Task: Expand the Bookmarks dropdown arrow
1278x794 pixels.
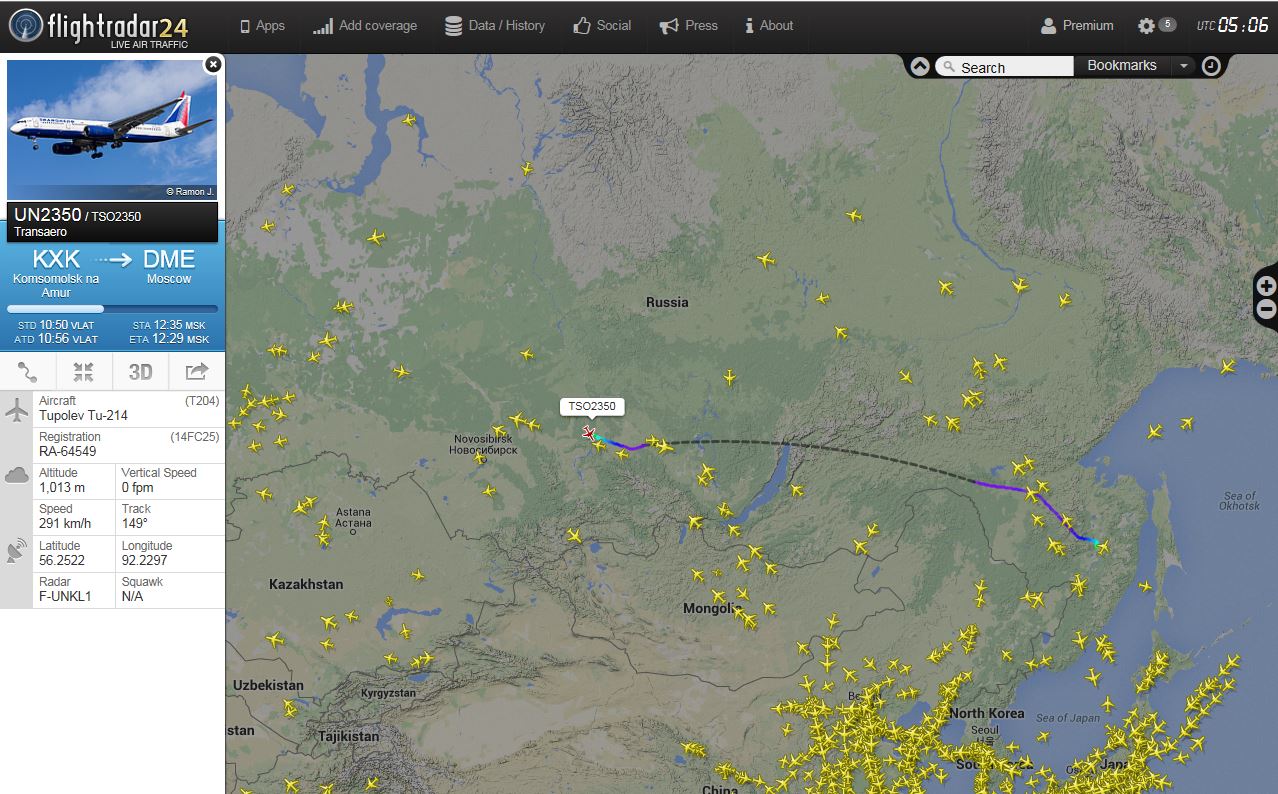Action: click(1184, 66)
